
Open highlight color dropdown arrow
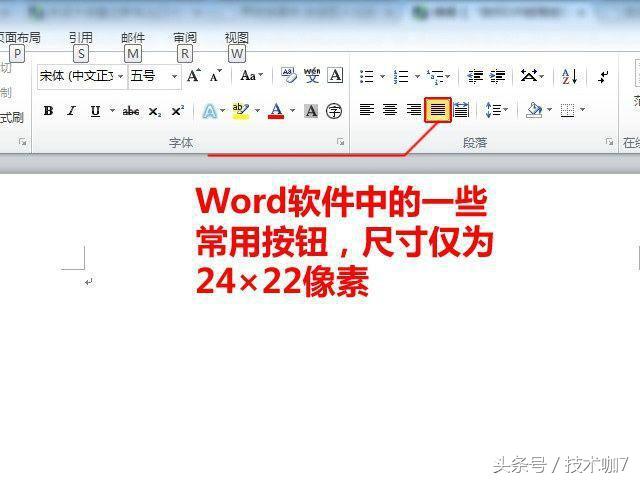(258, 110)
